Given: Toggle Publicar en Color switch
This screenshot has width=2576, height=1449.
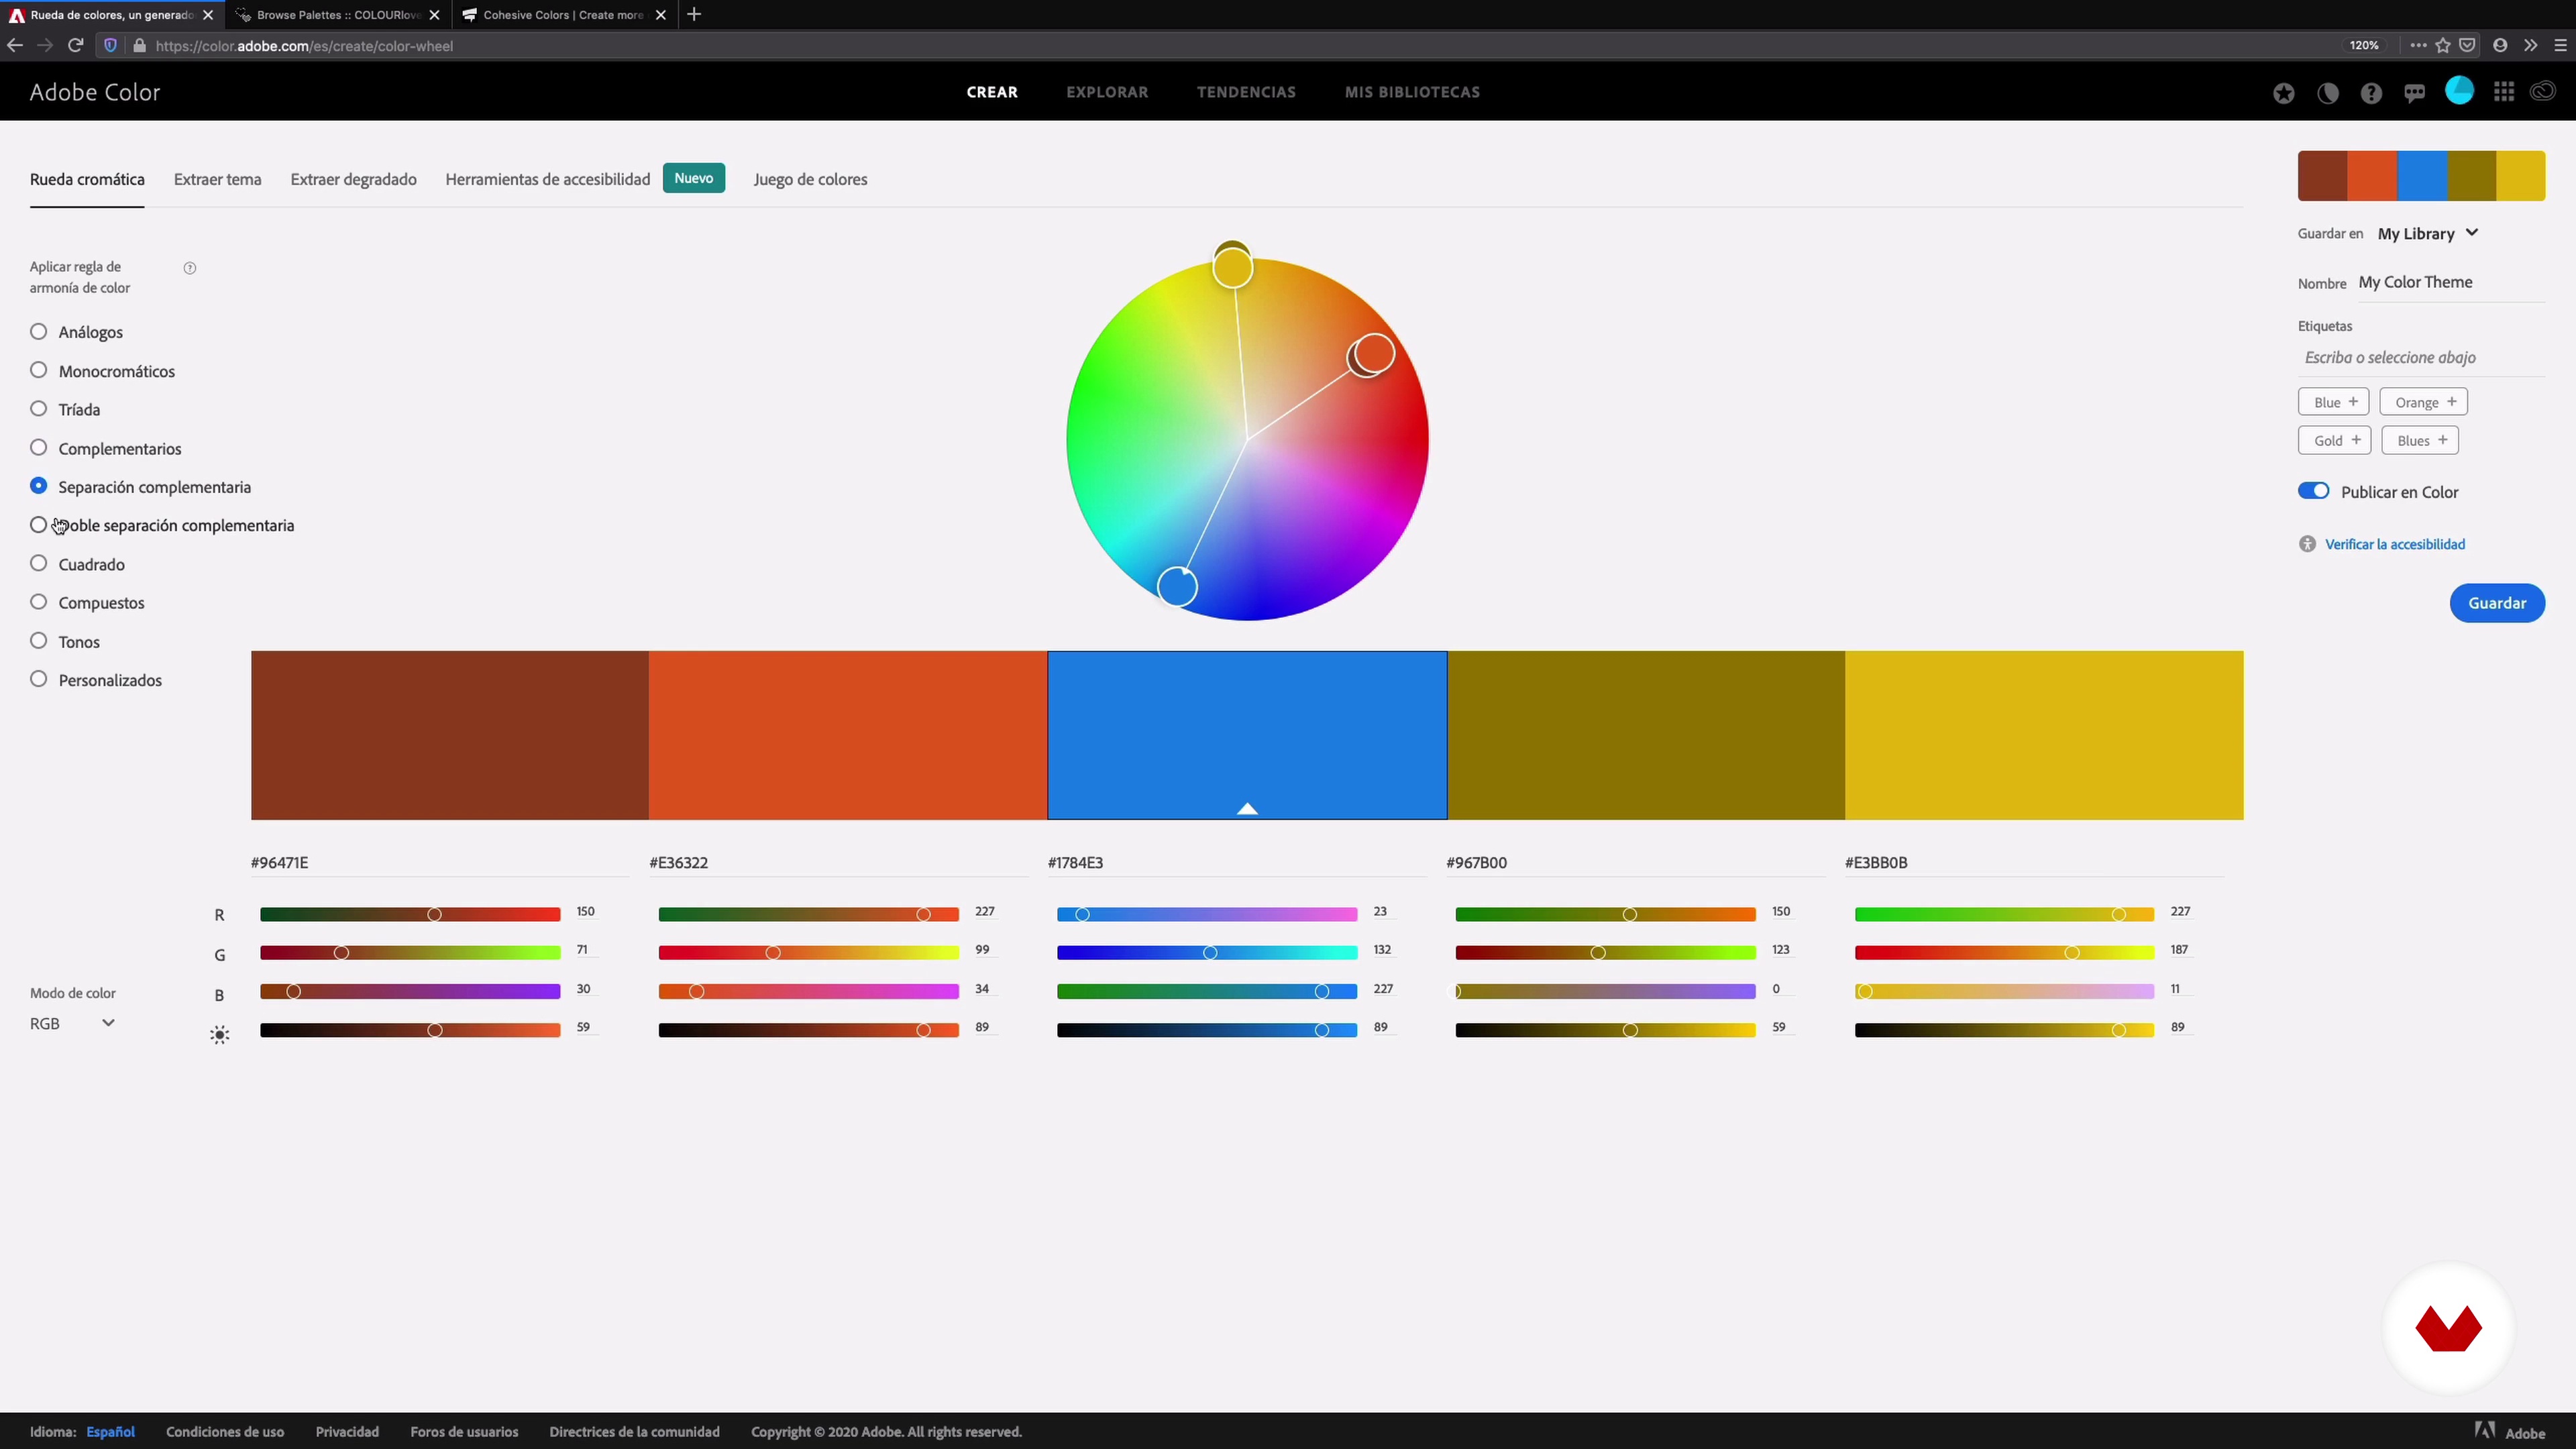Looking at the screenshot, I should pos(2313,491).
